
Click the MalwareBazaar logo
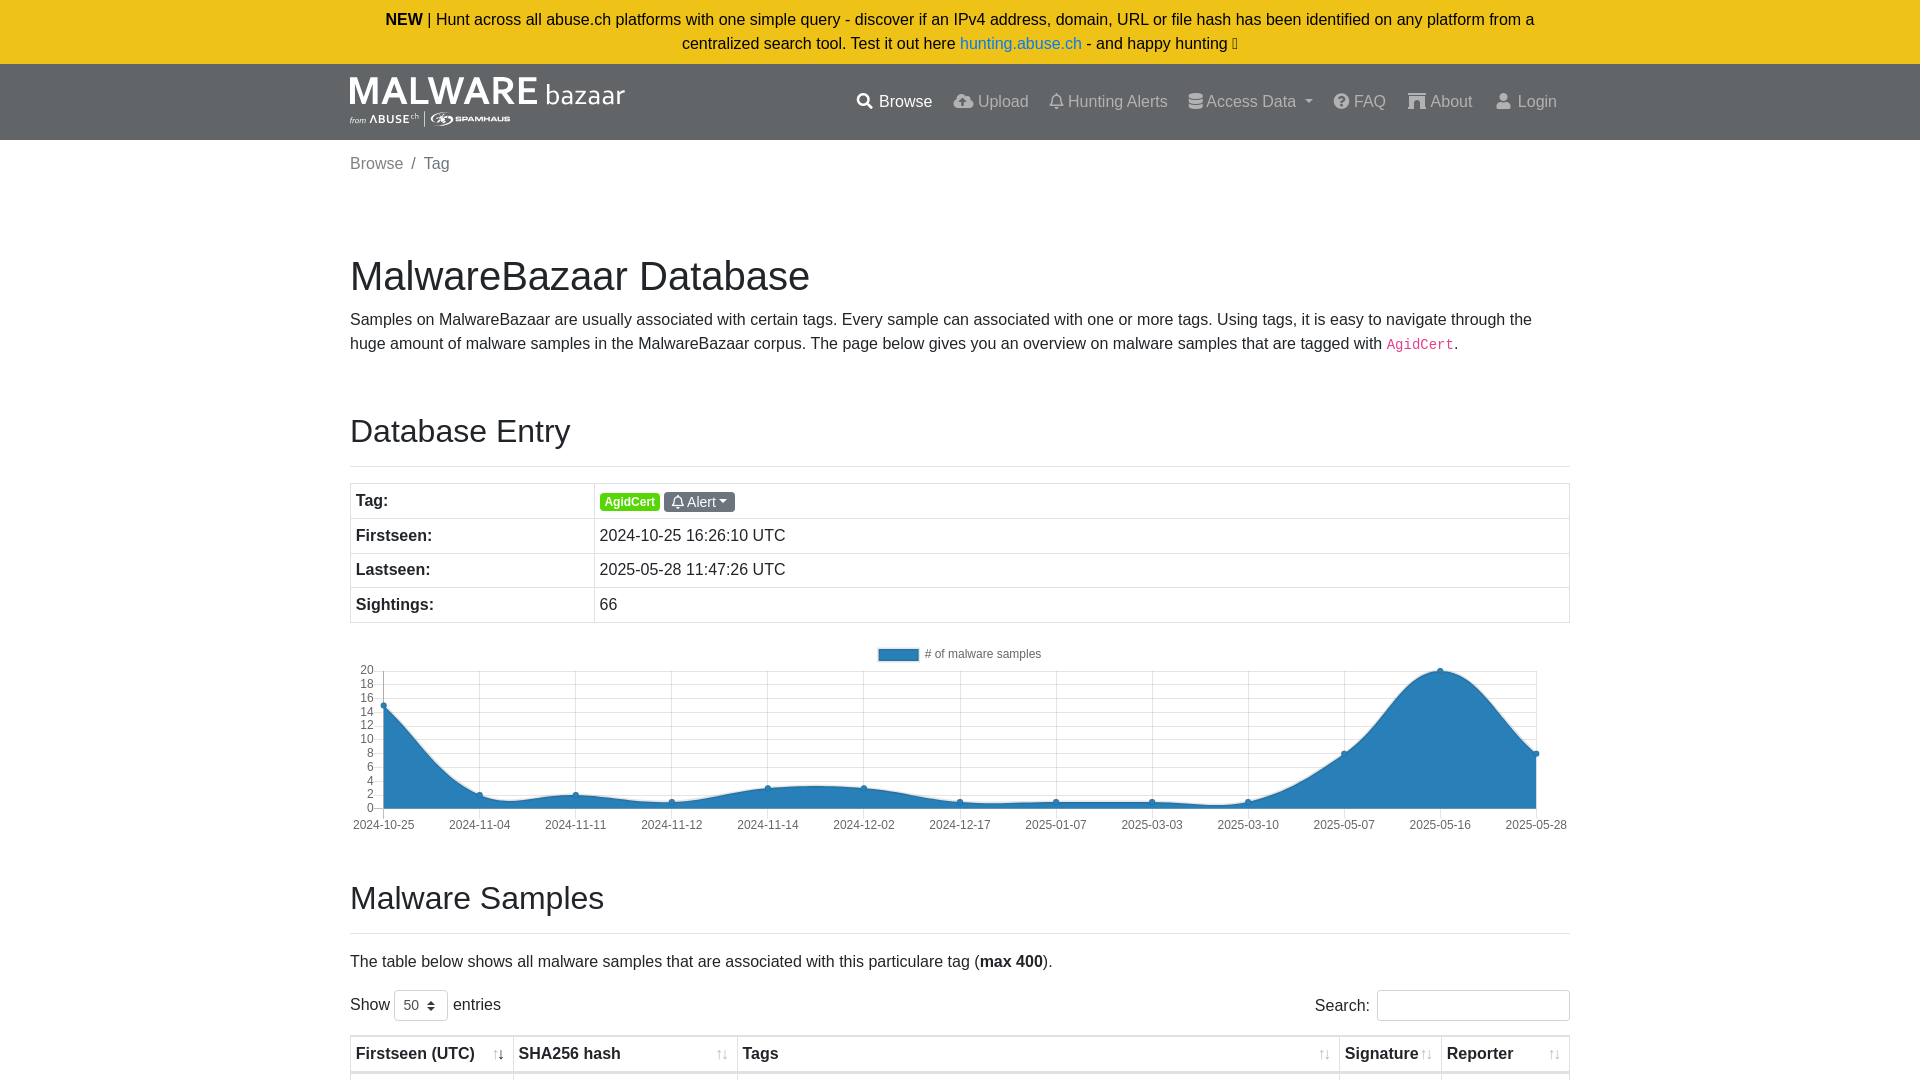pos(487,101)
